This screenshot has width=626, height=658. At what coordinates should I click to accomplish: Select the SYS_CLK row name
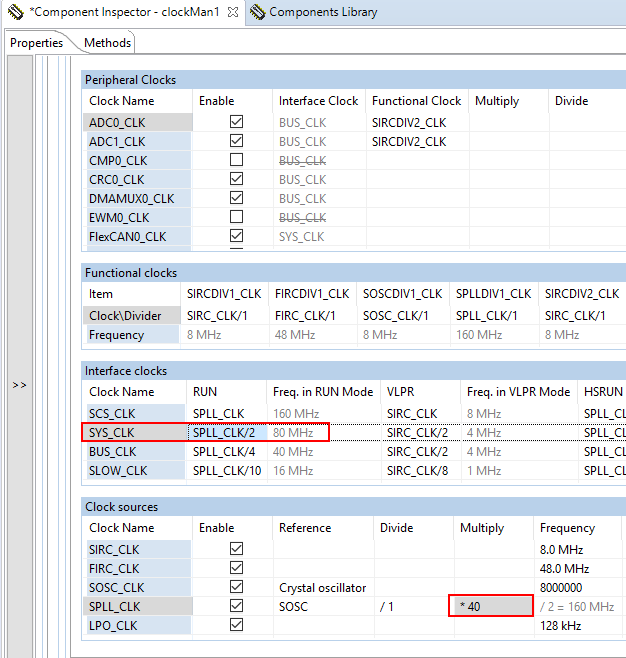coord(134,433)
